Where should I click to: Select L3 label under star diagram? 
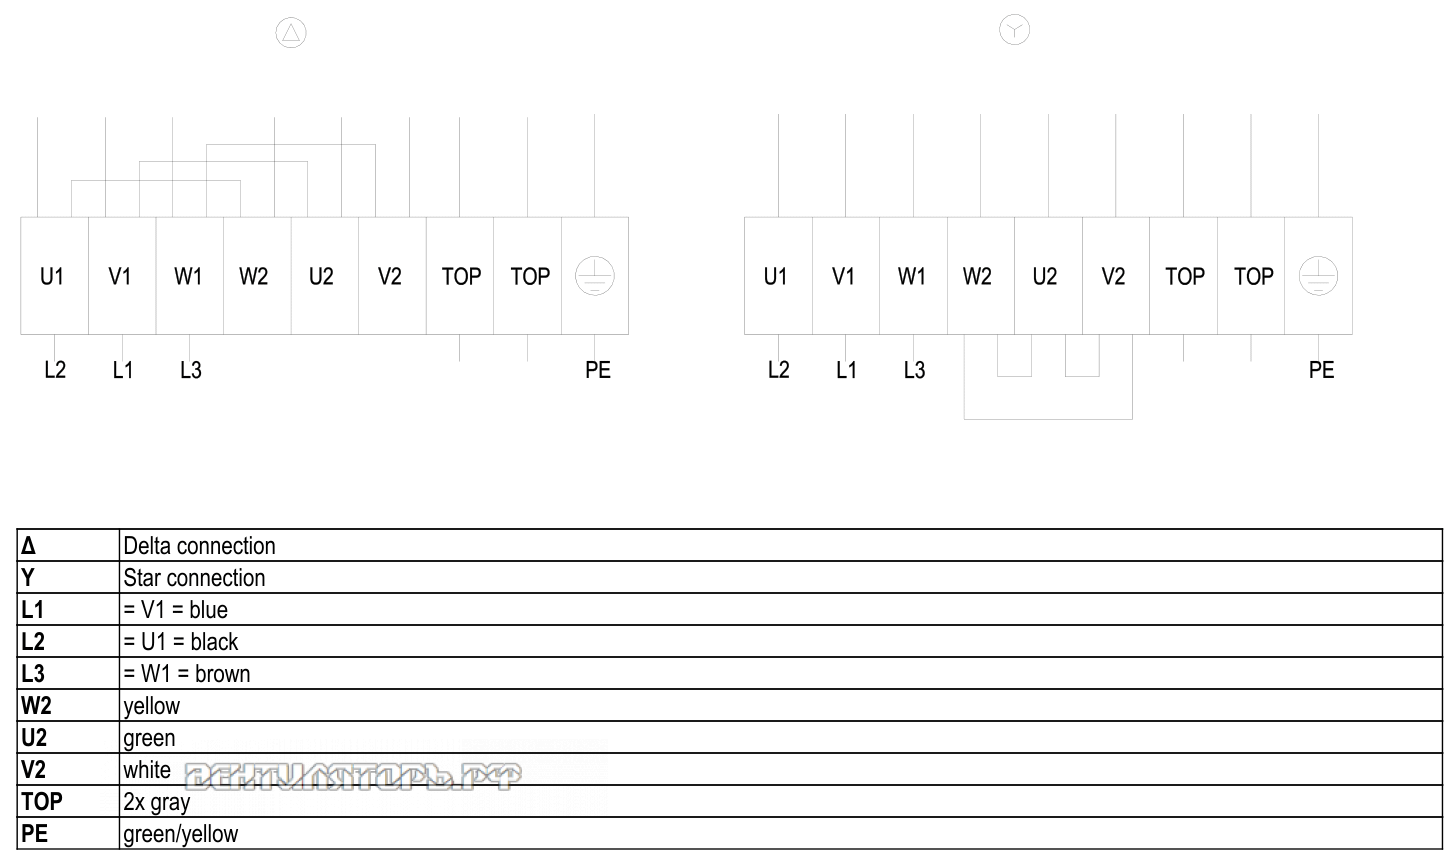914,370
